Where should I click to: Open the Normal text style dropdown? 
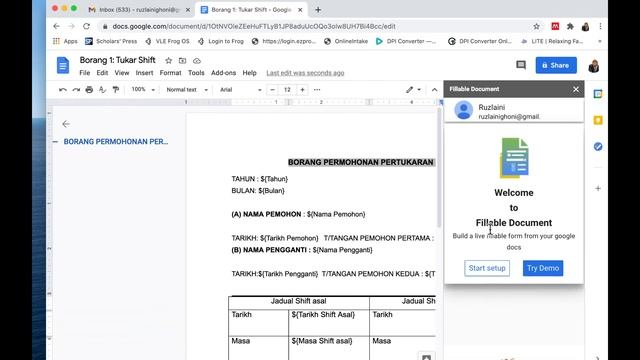[x=187, y=90]
